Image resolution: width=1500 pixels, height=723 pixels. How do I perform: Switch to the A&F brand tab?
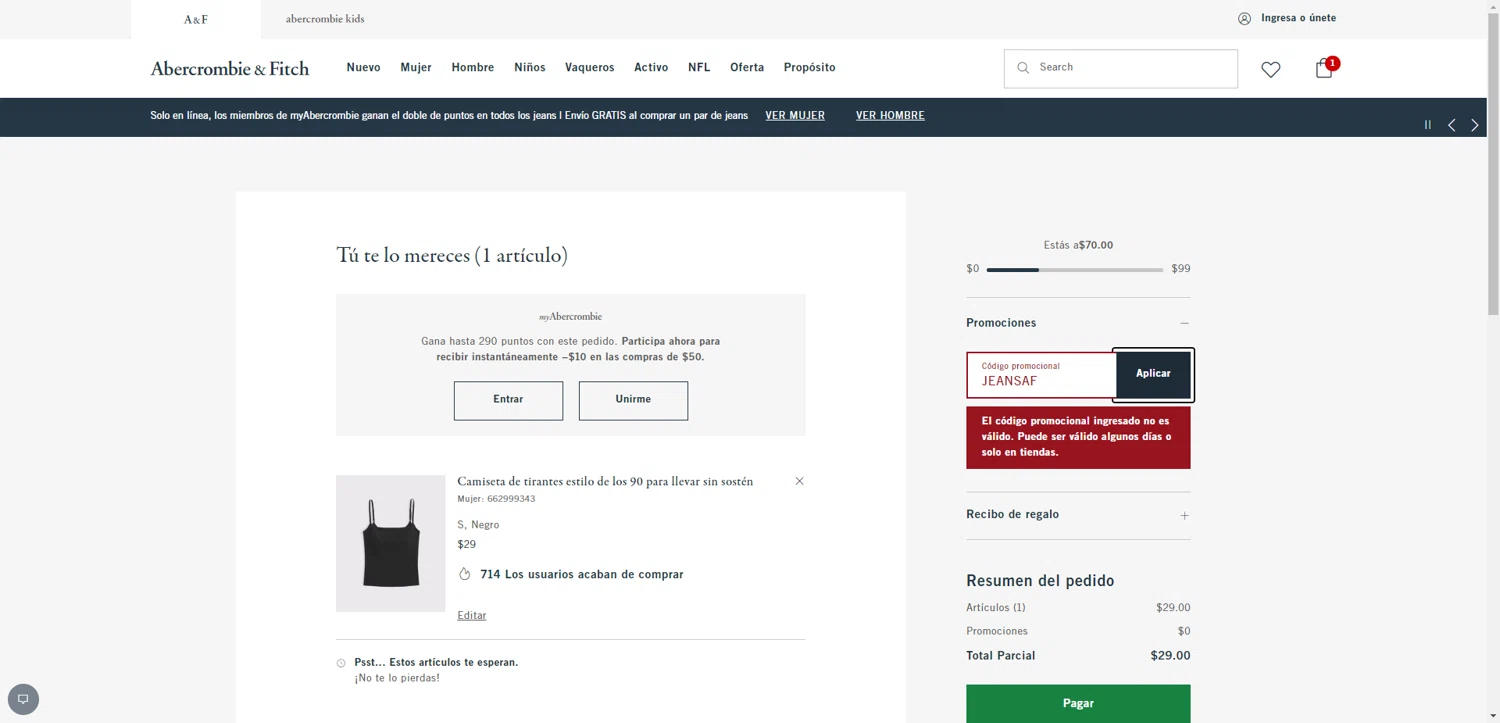(196, 19)
